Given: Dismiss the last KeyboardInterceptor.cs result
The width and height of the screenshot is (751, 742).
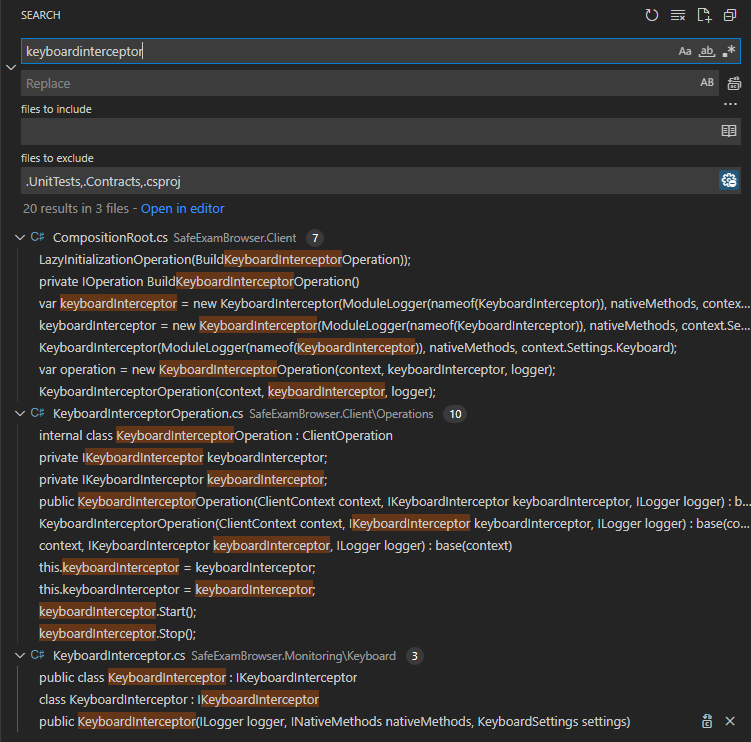Looking at the screenshot, I should click(x=730, y=721).
